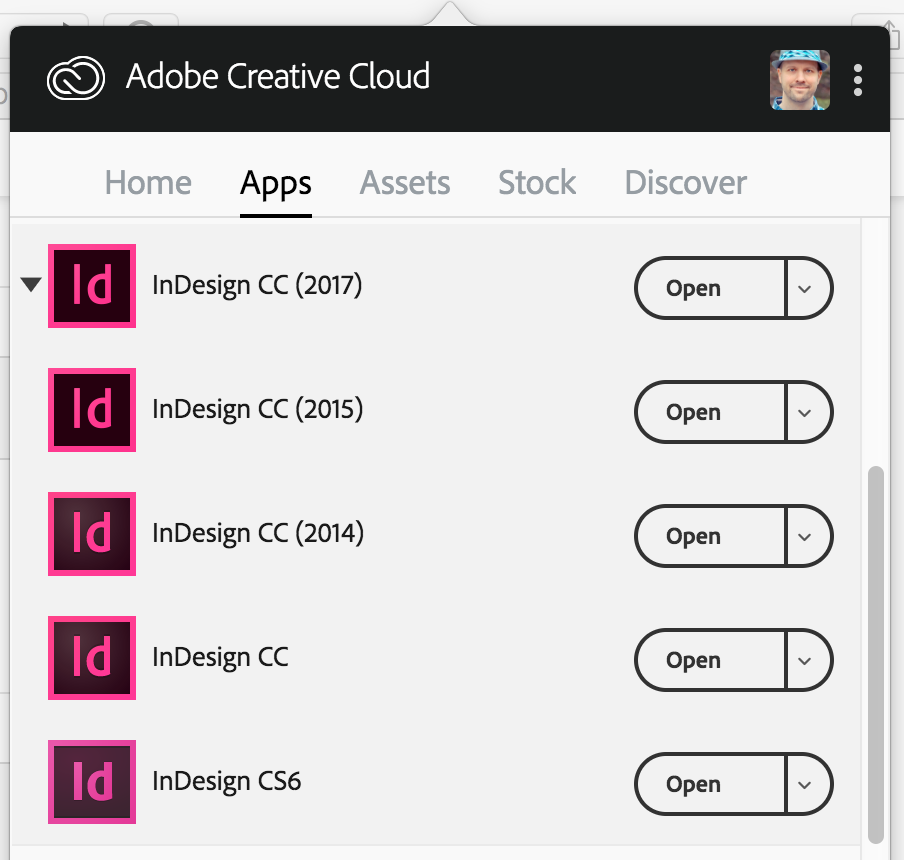This screenshot has width=904, height=860.
Task: Open the user profile avatar
Action: 799,80
